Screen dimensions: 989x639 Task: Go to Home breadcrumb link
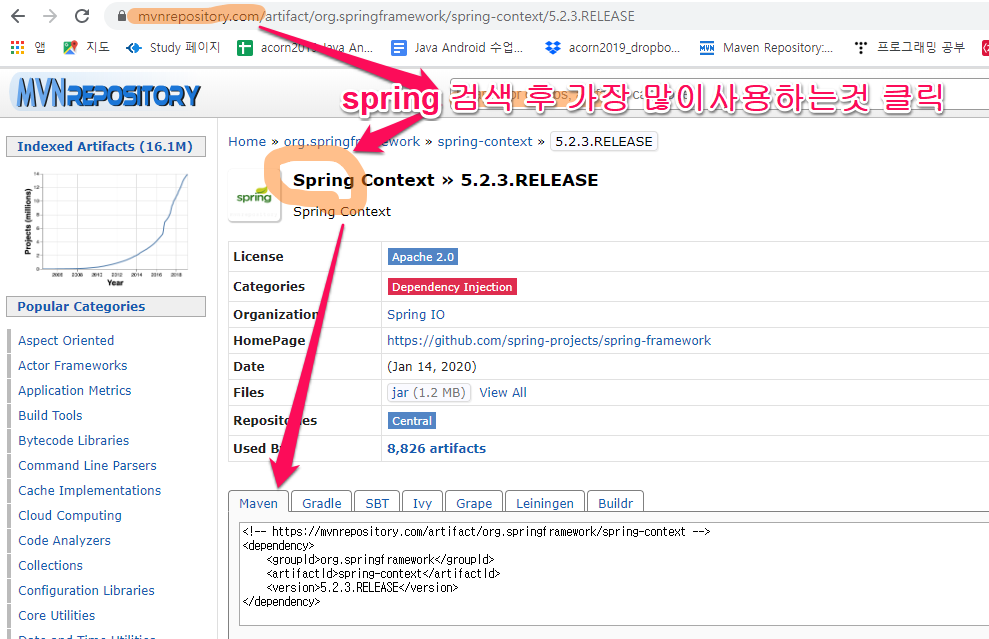(247, 141)
